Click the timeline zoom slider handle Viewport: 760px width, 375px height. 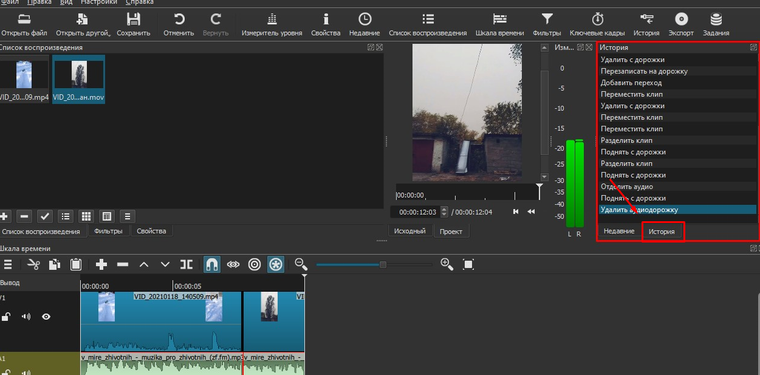(x=383, y=265)
